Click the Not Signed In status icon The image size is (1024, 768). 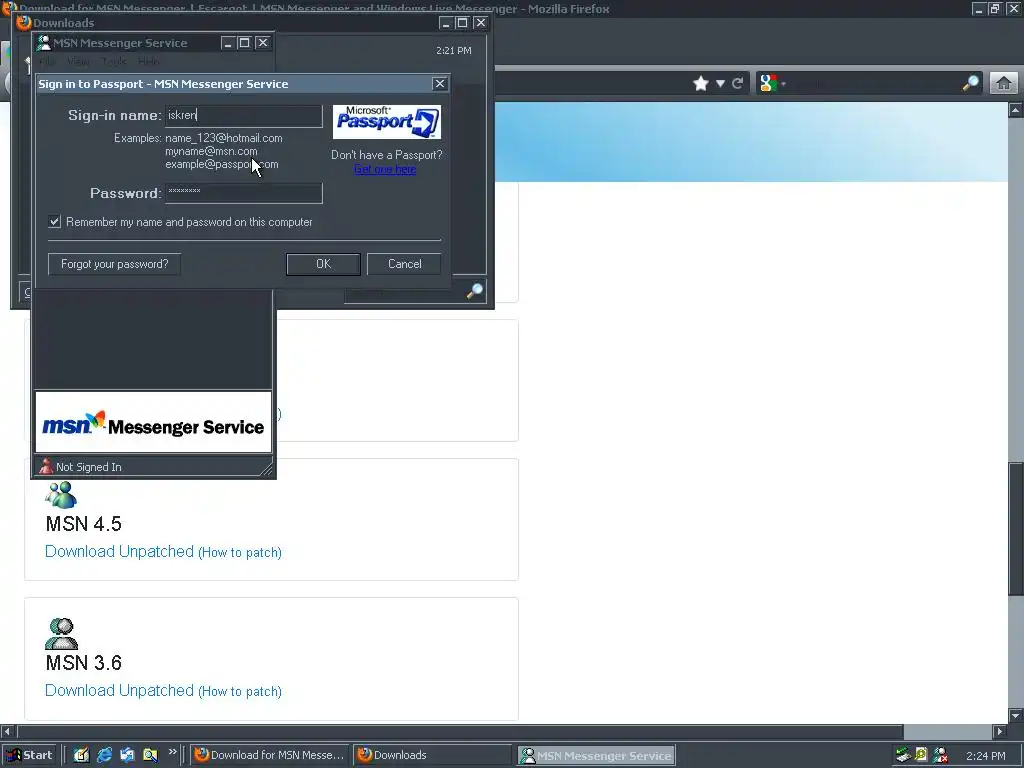pyautogui.click(x=46, y=466)
